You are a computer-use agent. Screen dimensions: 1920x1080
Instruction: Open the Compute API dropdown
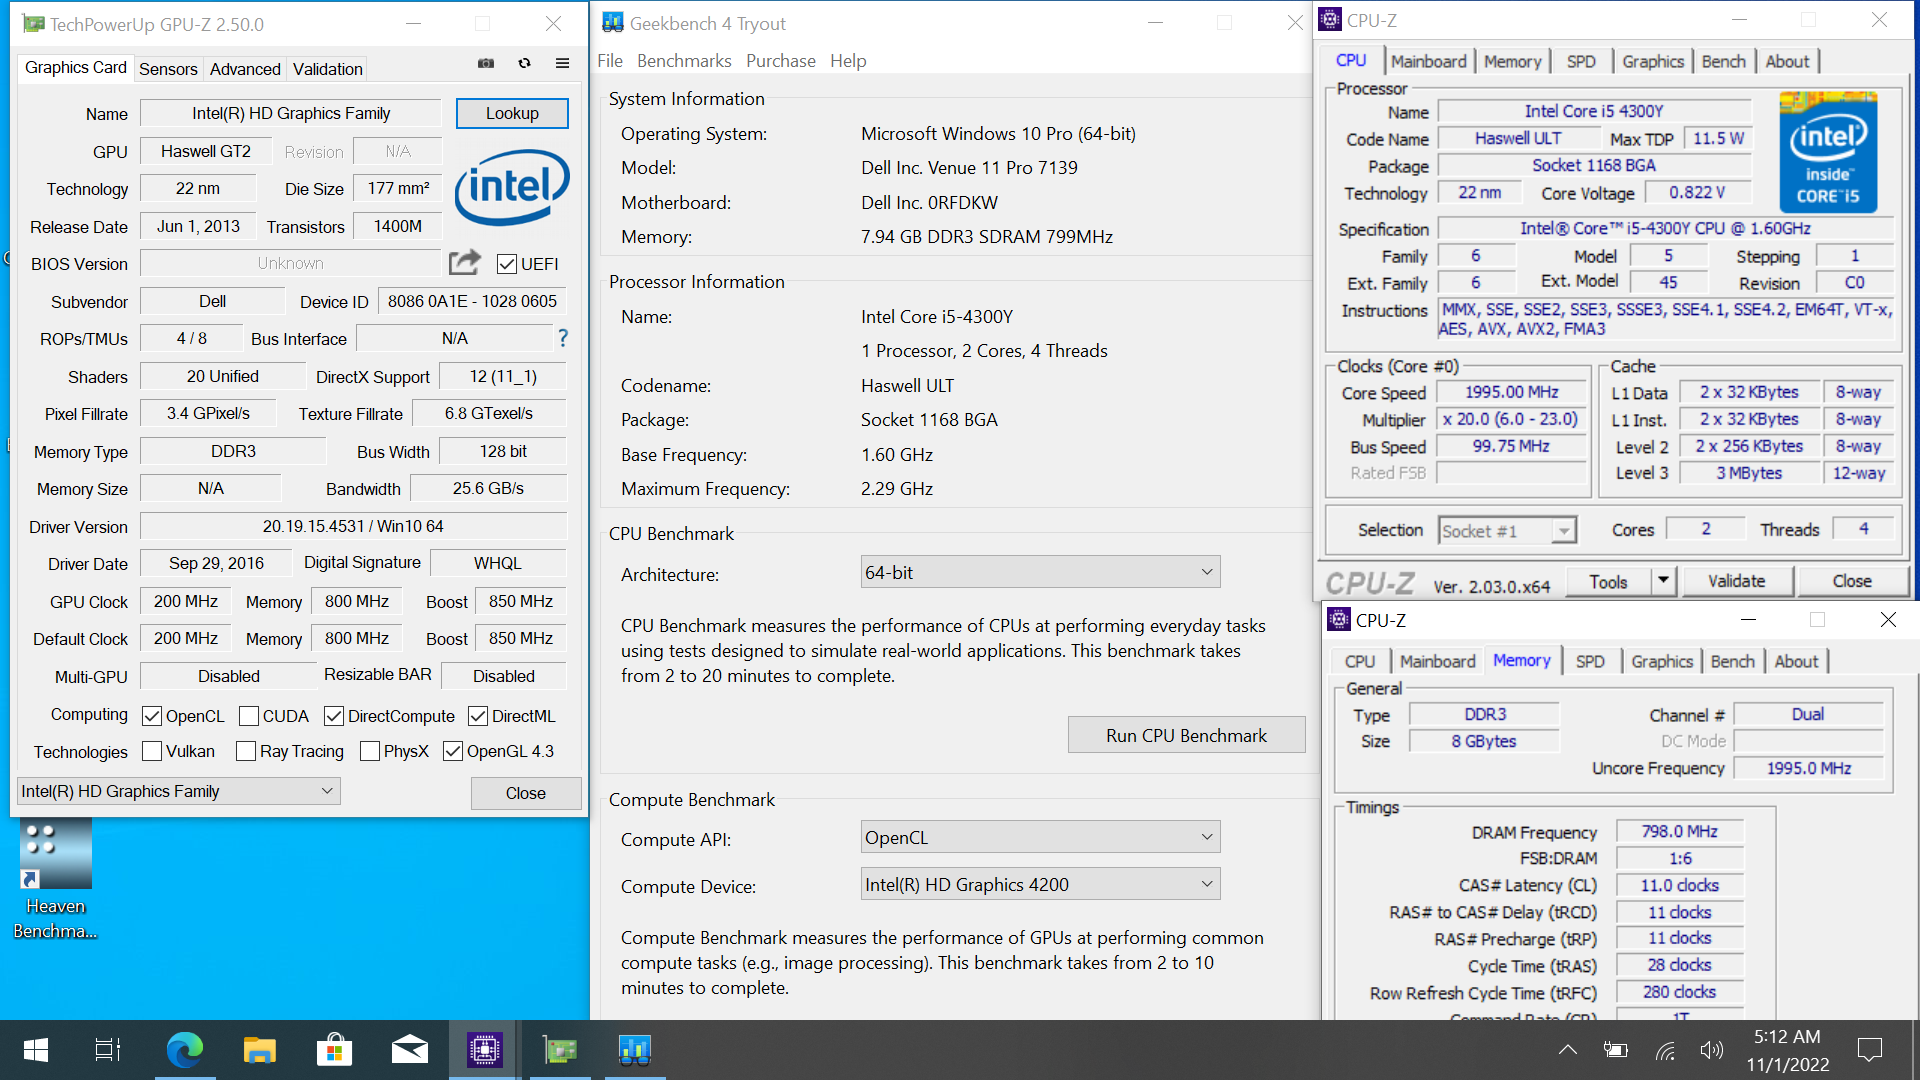click(1040, 837)
